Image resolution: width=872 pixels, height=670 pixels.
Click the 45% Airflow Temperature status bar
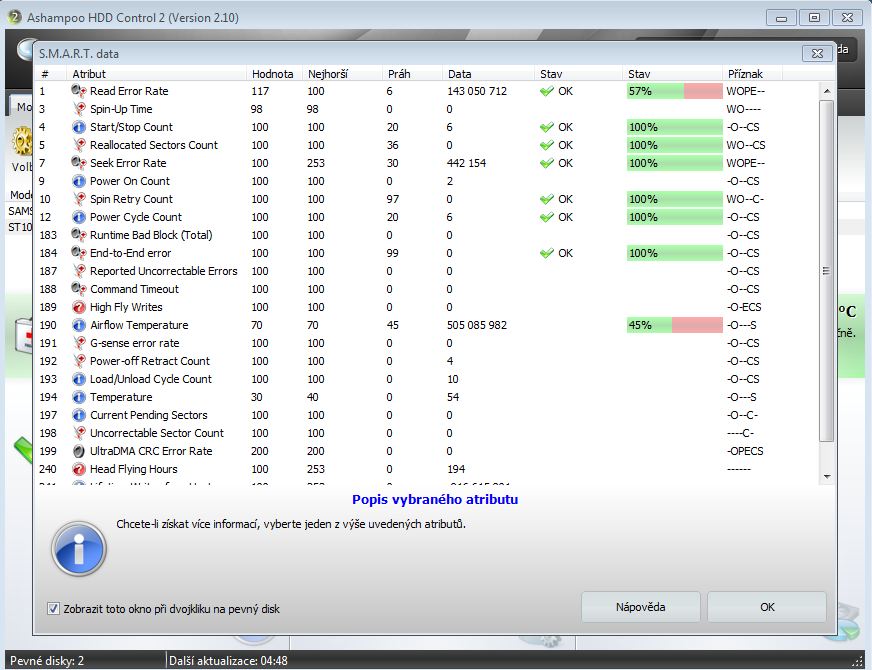click(x=675, y=325)
